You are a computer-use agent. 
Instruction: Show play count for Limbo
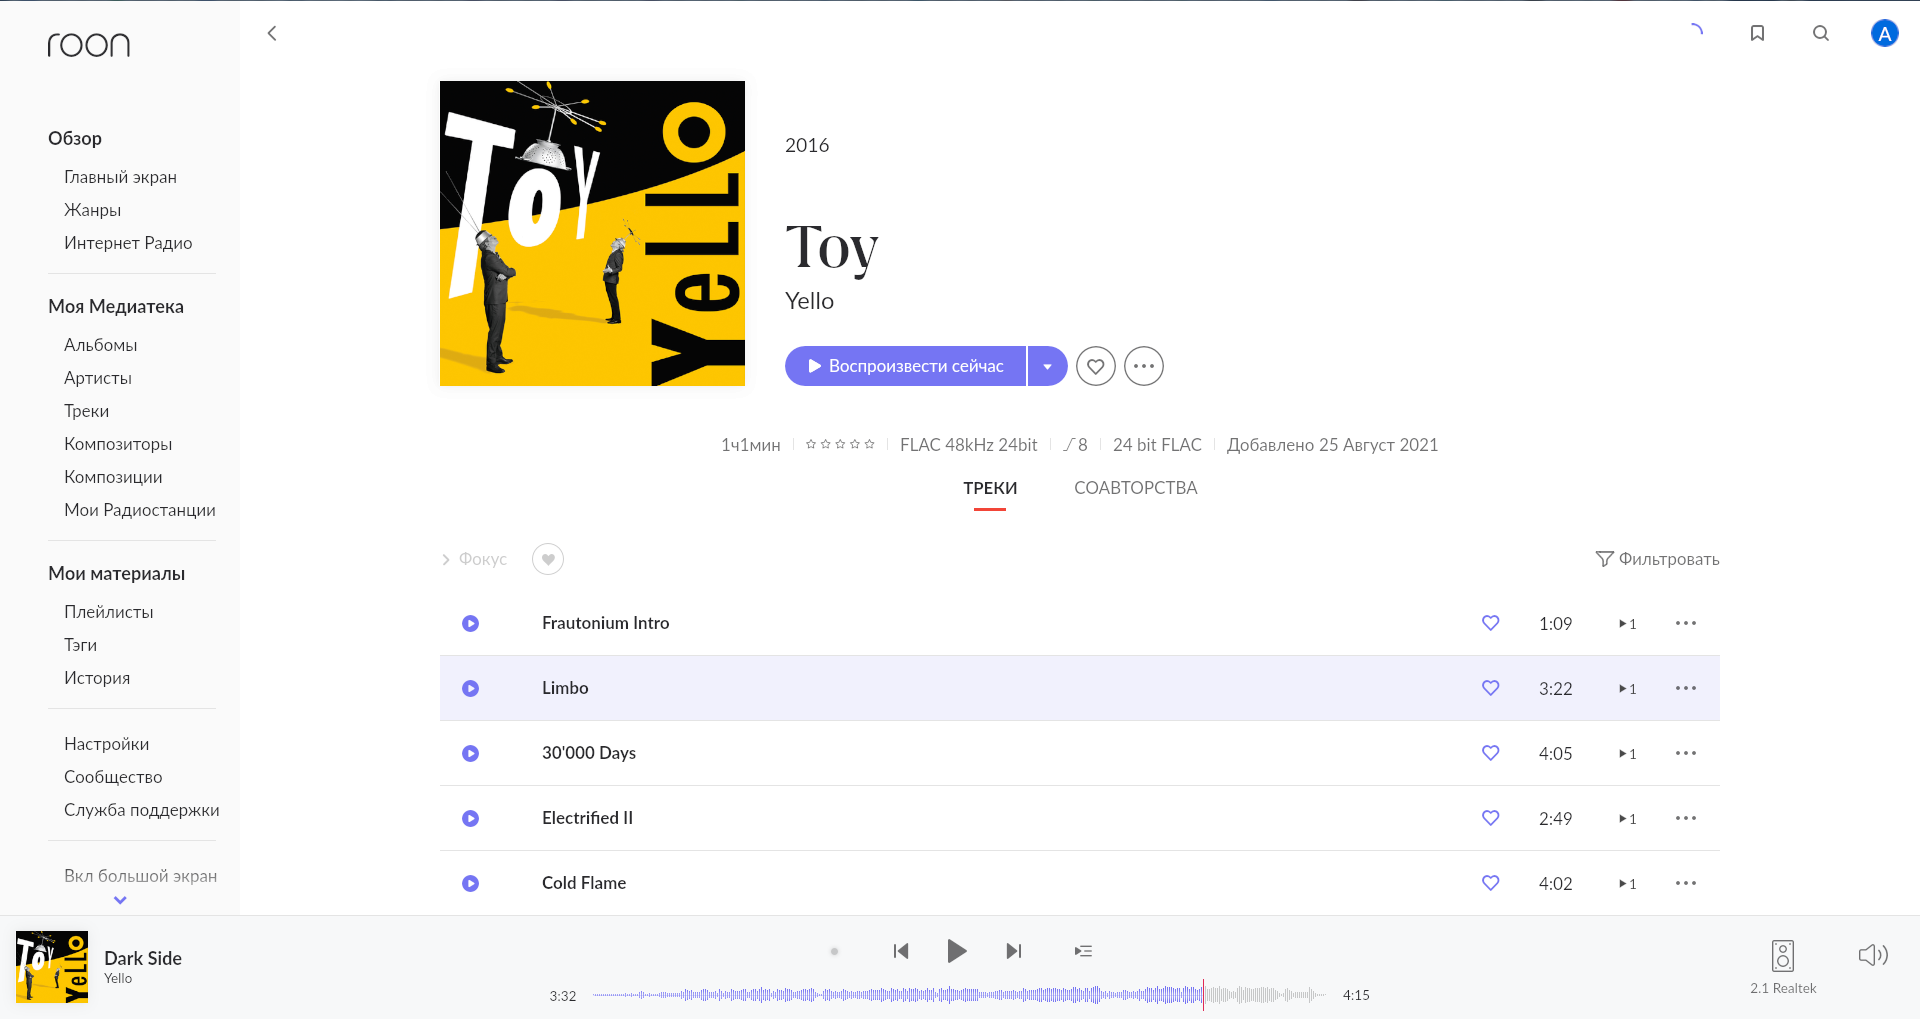(x=1628, y=689)
